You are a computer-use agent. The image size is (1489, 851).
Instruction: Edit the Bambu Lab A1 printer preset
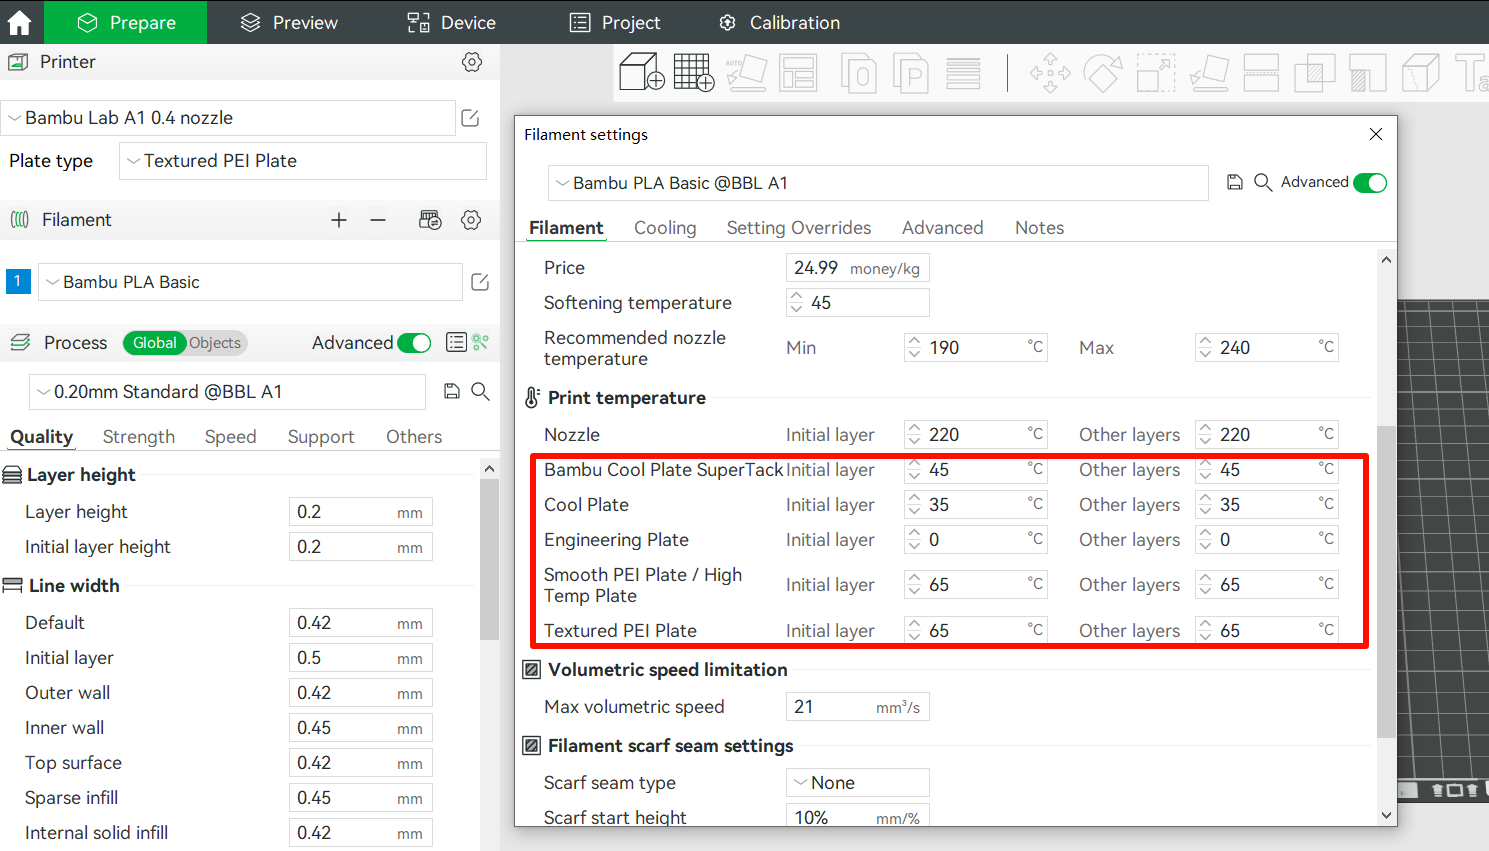click(470, 118)
